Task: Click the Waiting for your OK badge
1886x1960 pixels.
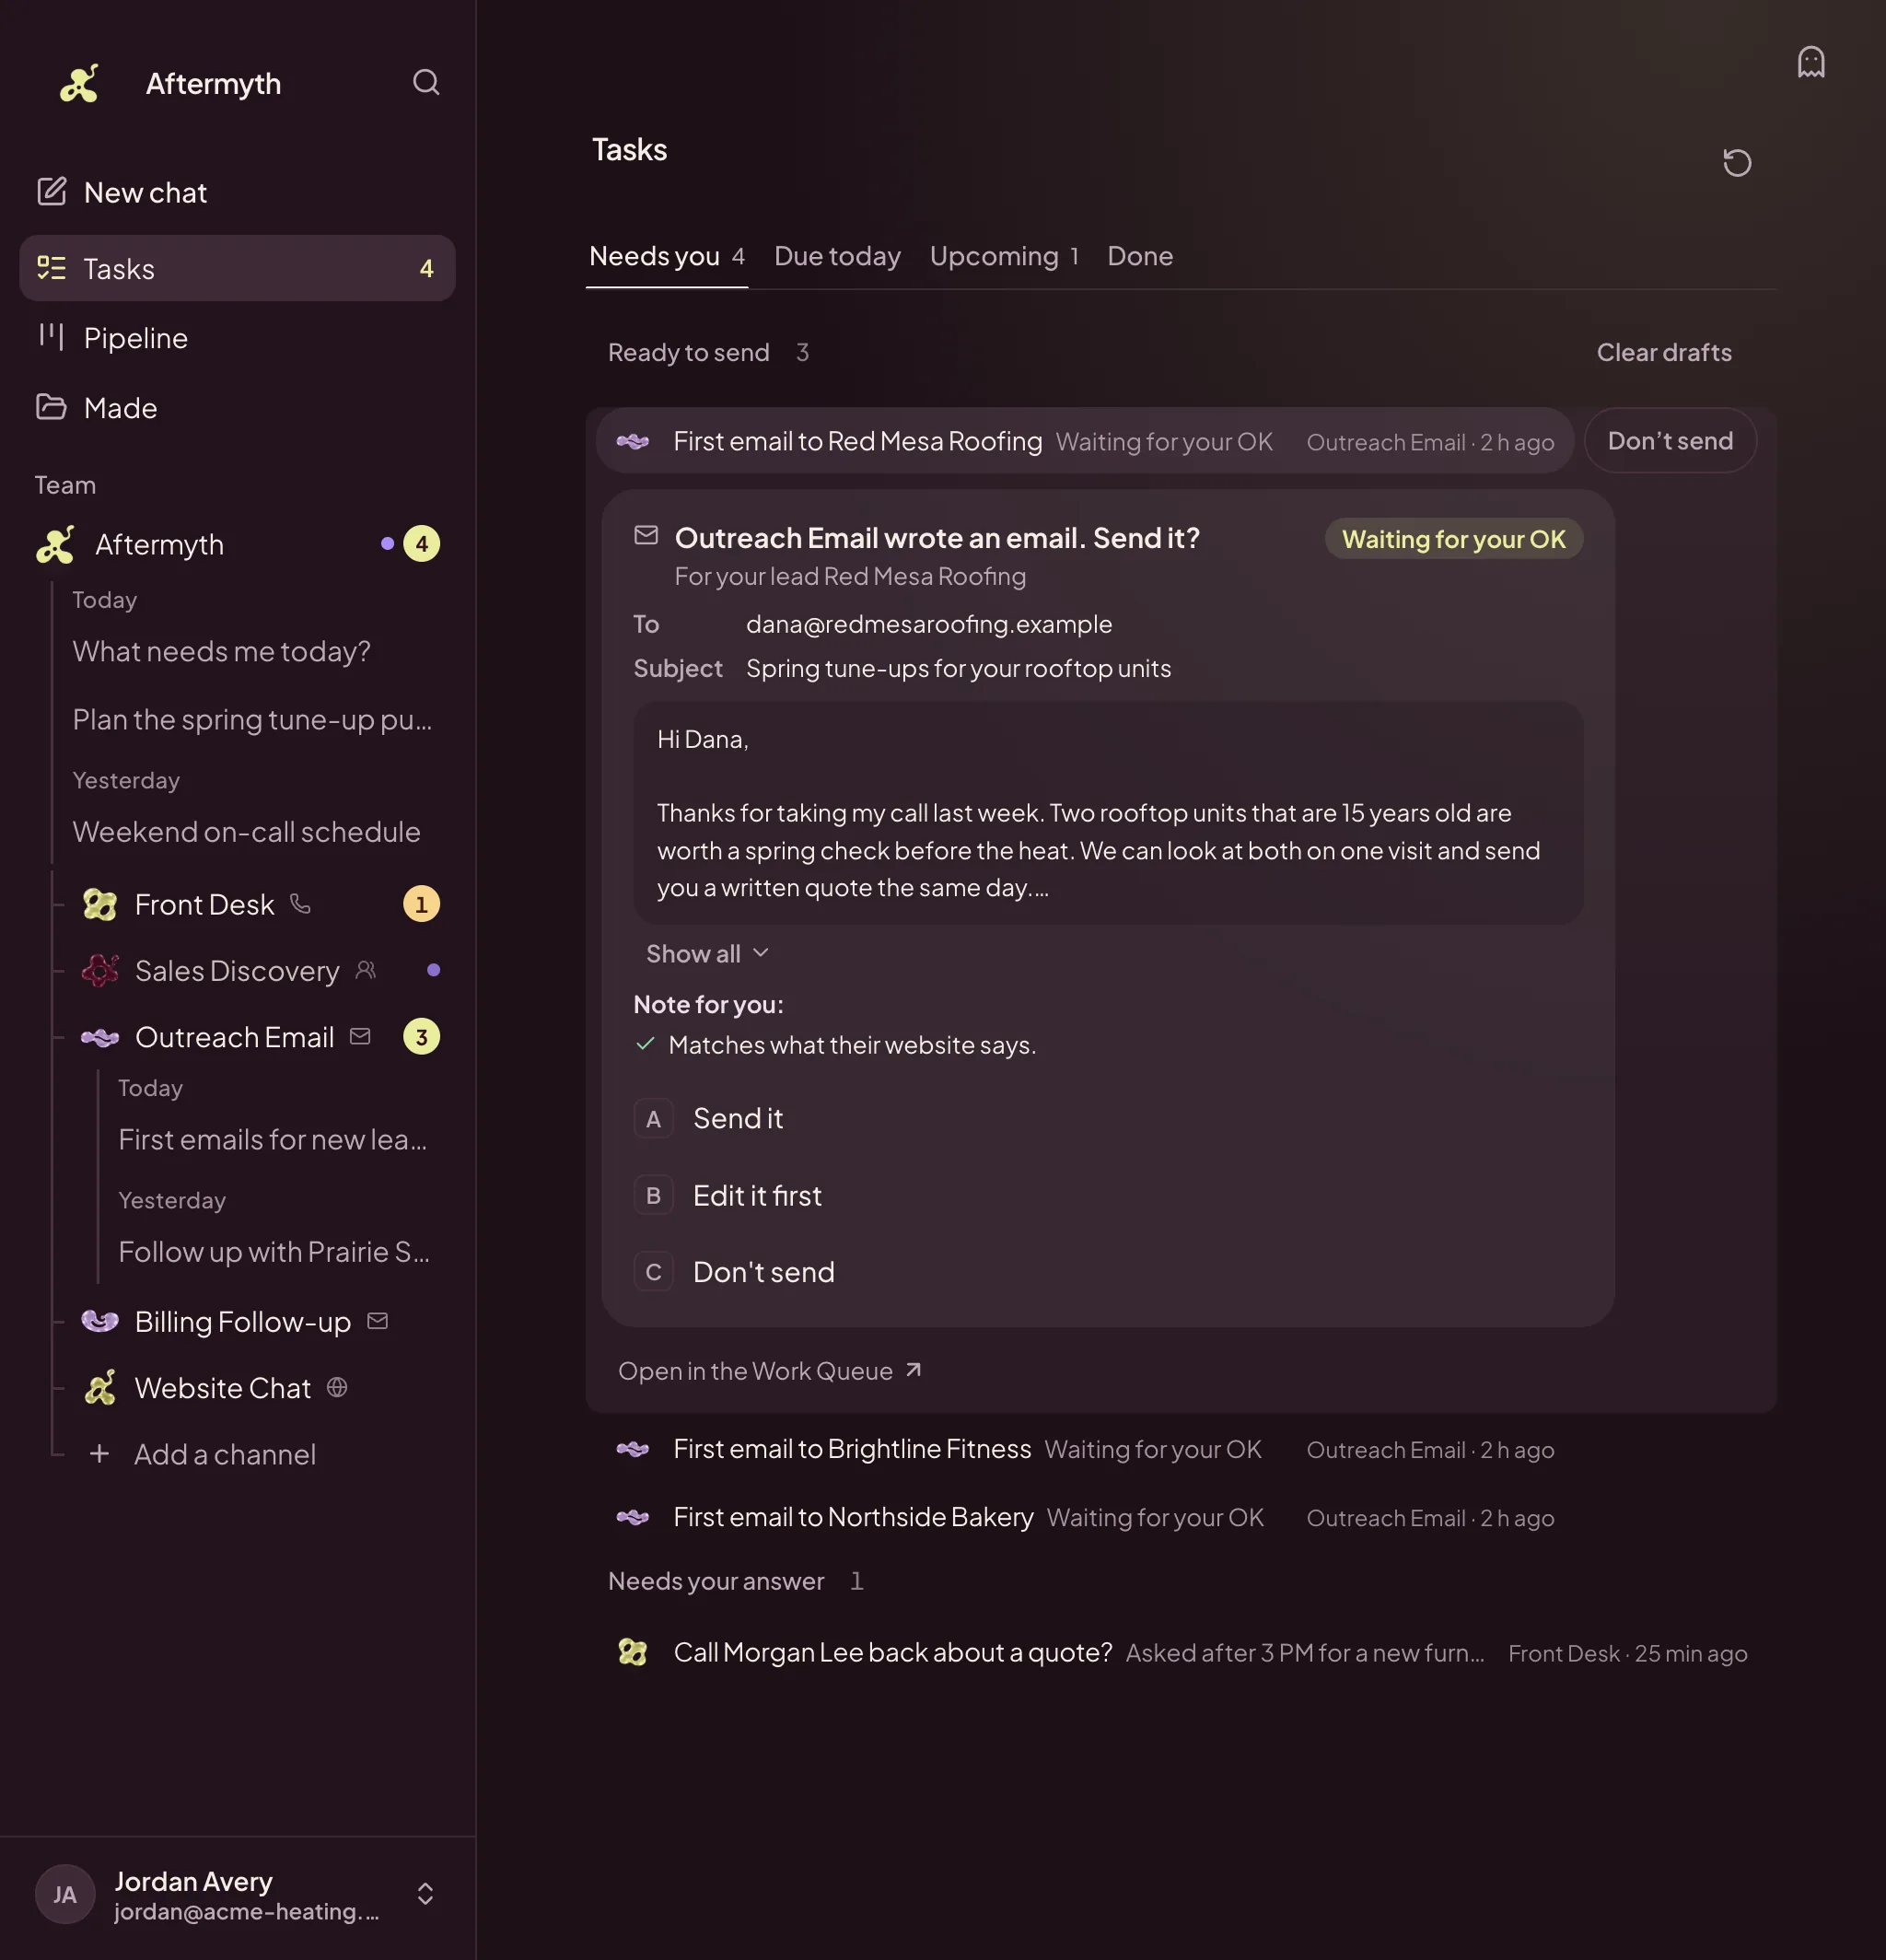Action: [x=1453, y=539]
